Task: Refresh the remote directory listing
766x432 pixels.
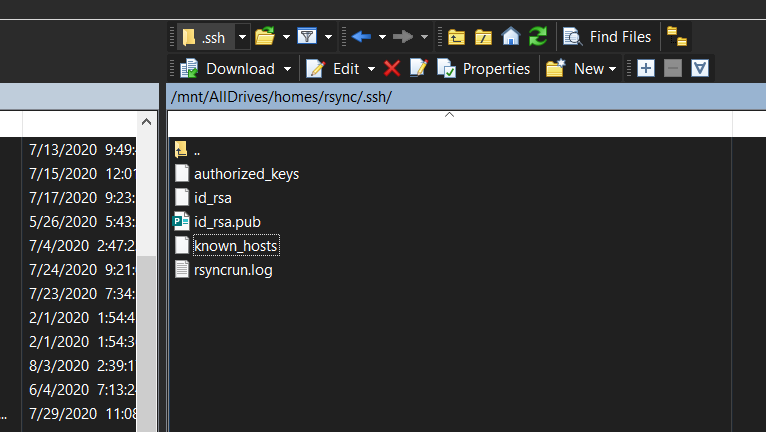Action: click(x=538, y=37)
